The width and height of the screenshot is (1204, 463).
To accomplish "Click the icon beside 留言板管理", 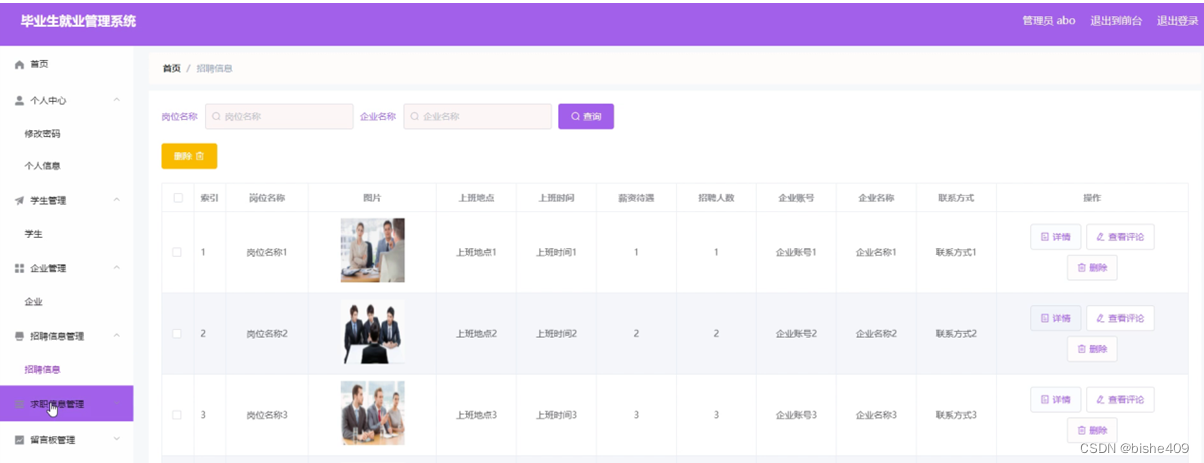I will point(19,439).
